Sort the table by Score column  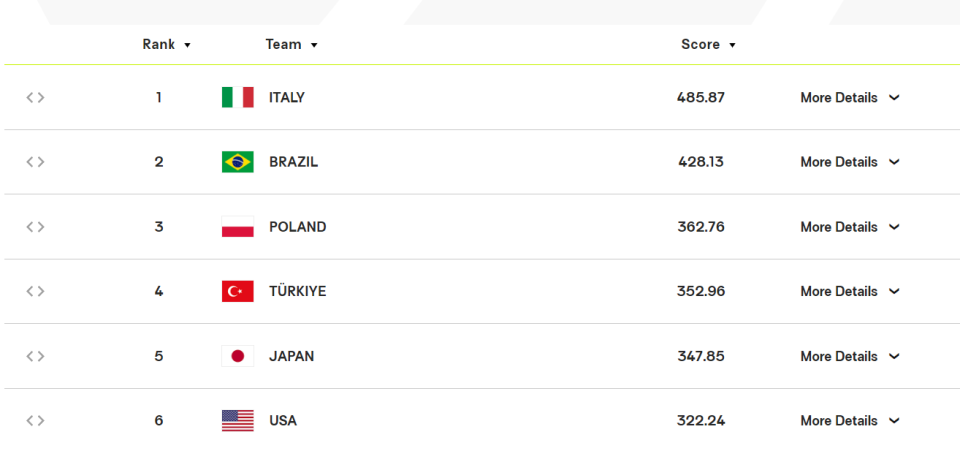point(708,45)
